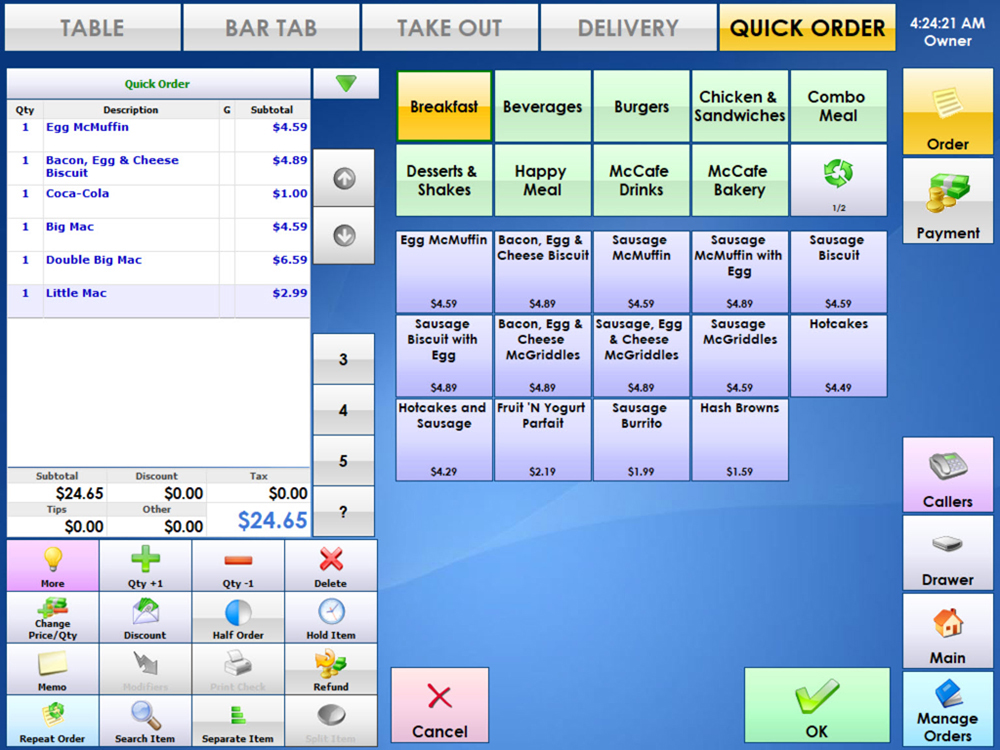Add Hash Browns to order
Image resolution: width=1000 pixels, height=750 pixels.
(x=740, y=440)
